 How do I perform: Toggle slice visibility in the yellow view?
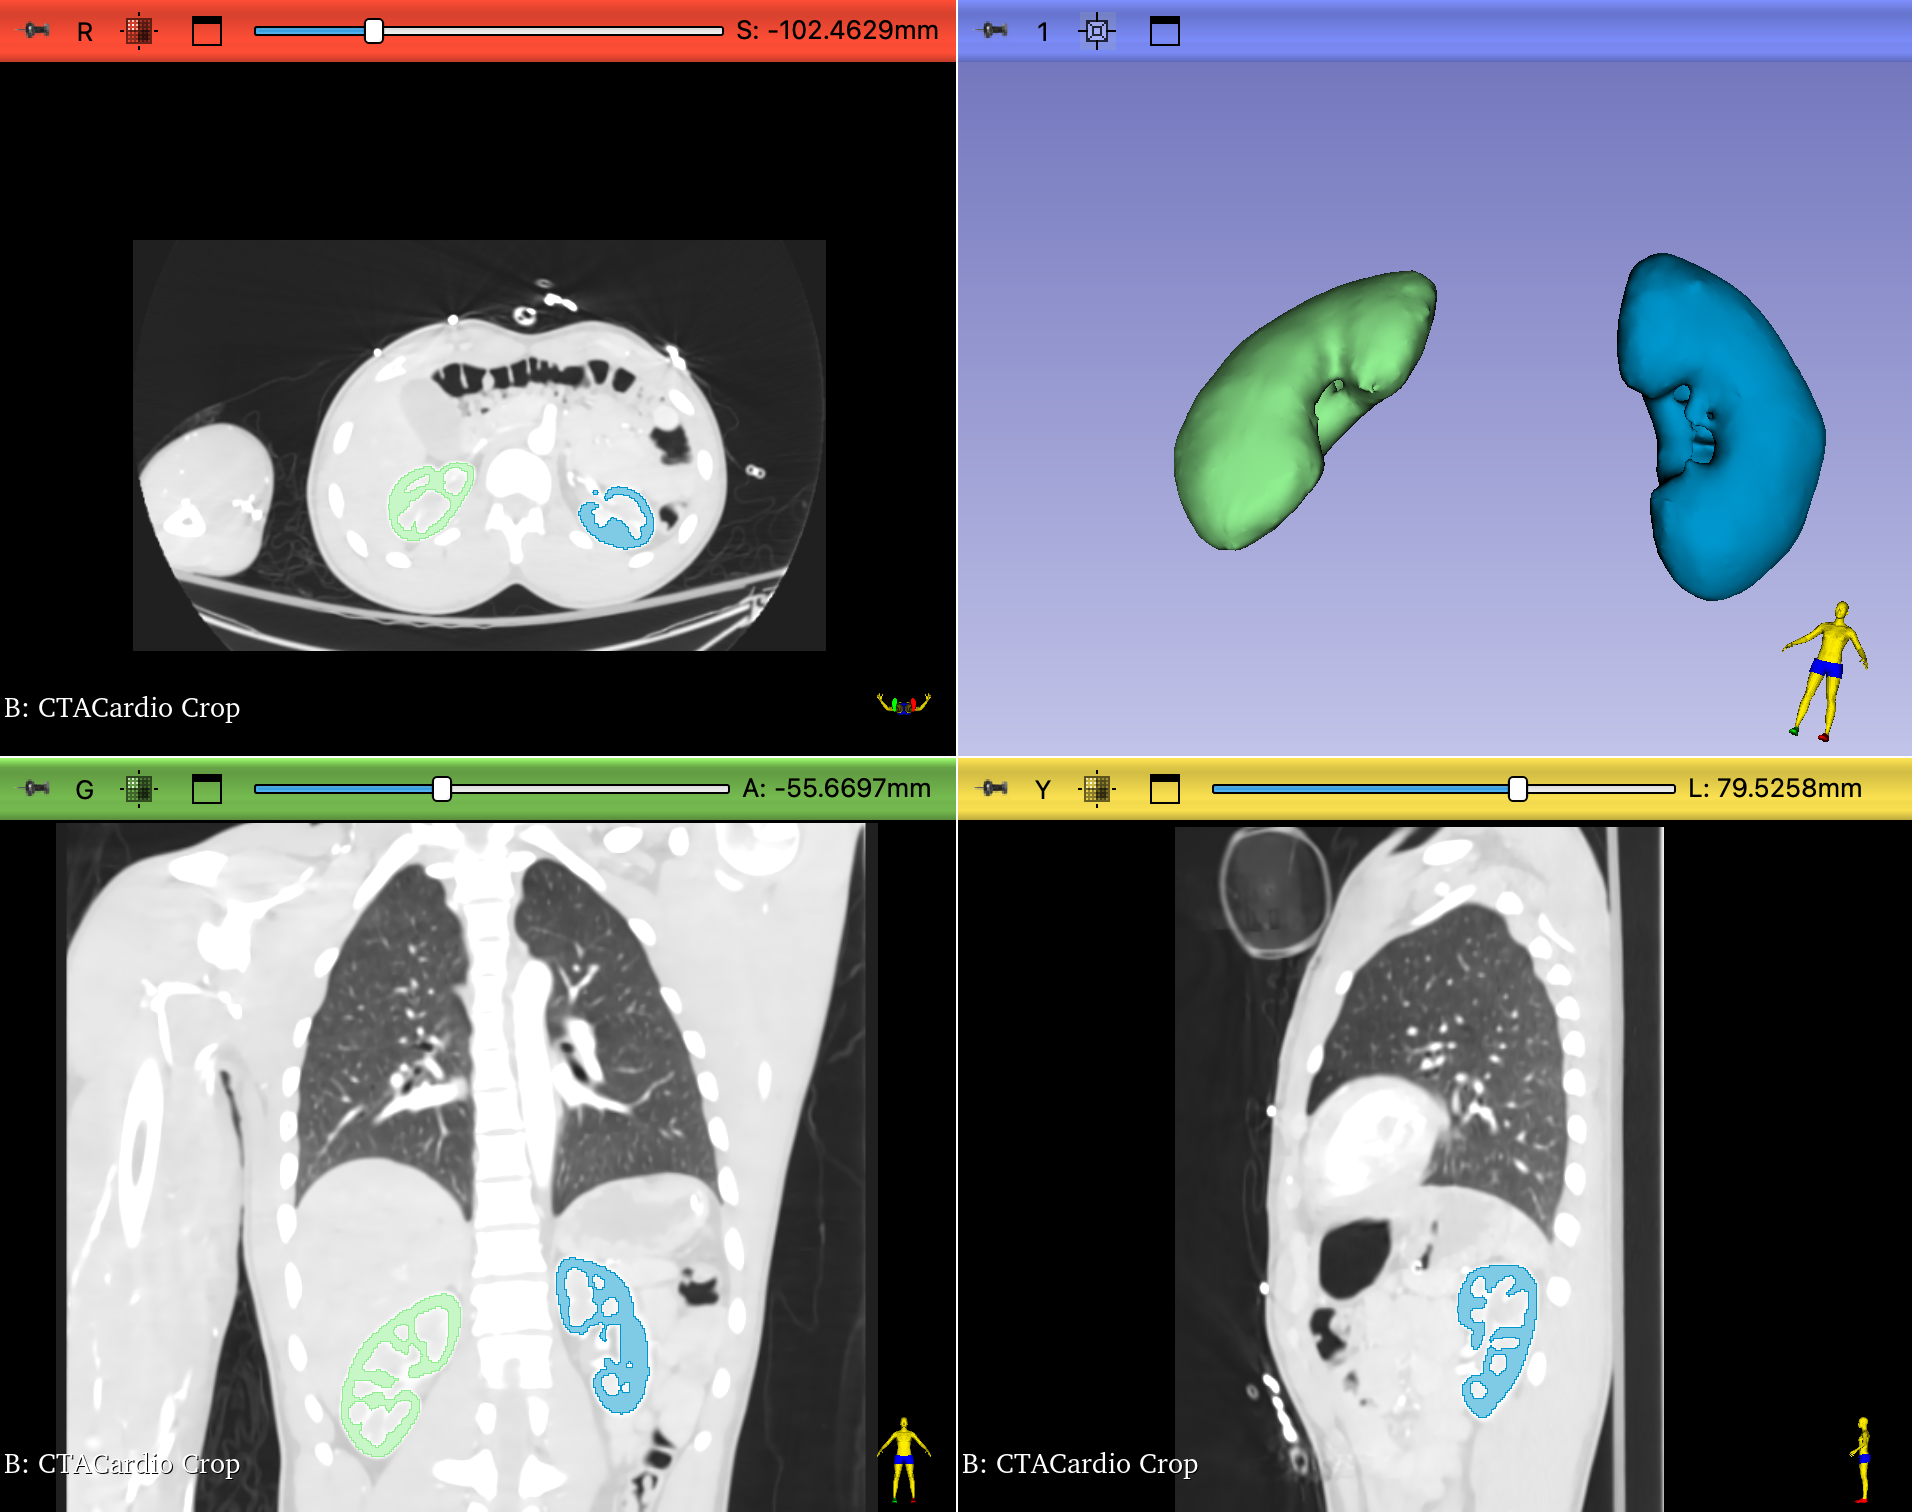tap(1097, 789)
